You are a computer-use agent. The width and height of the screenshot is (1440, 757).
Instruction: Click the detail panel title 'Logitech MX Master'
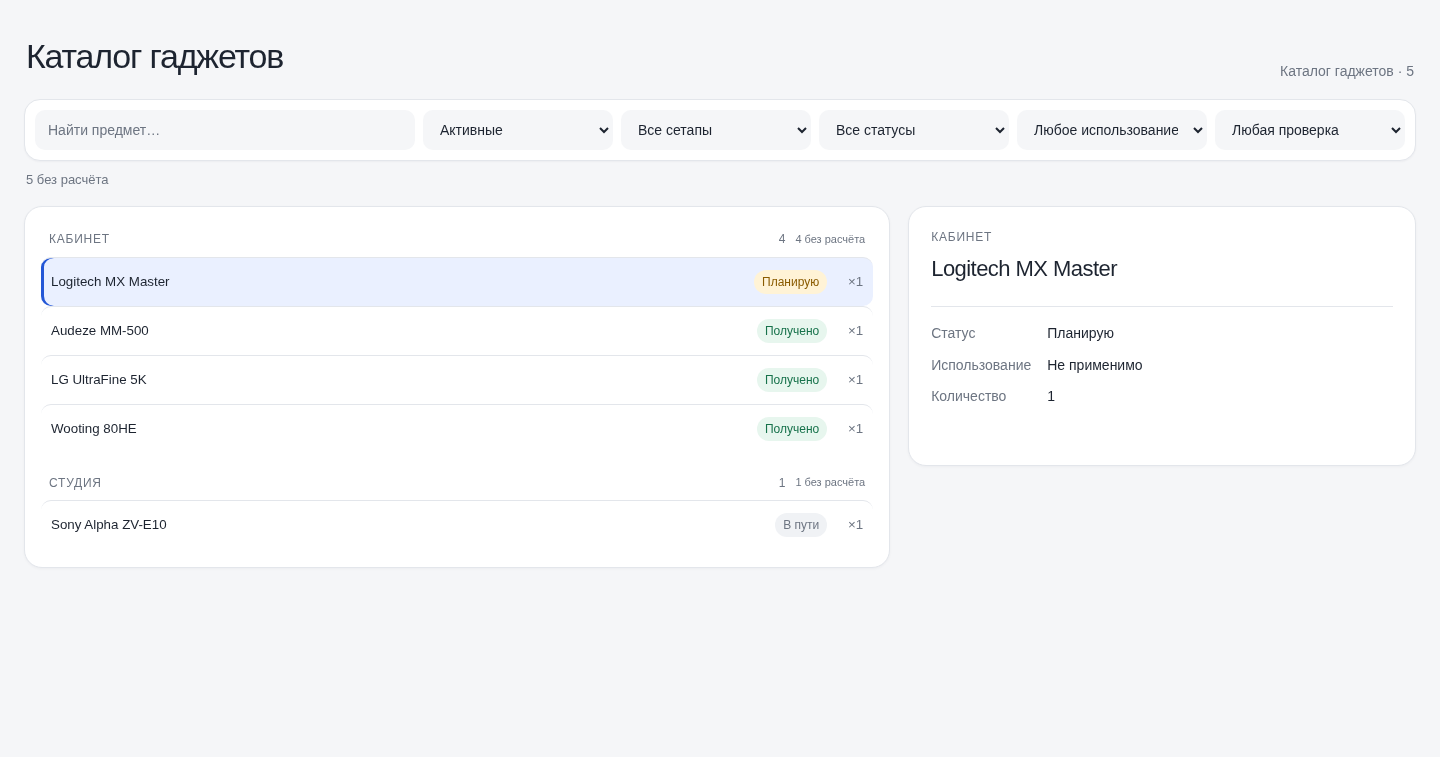pos(1024,269)
